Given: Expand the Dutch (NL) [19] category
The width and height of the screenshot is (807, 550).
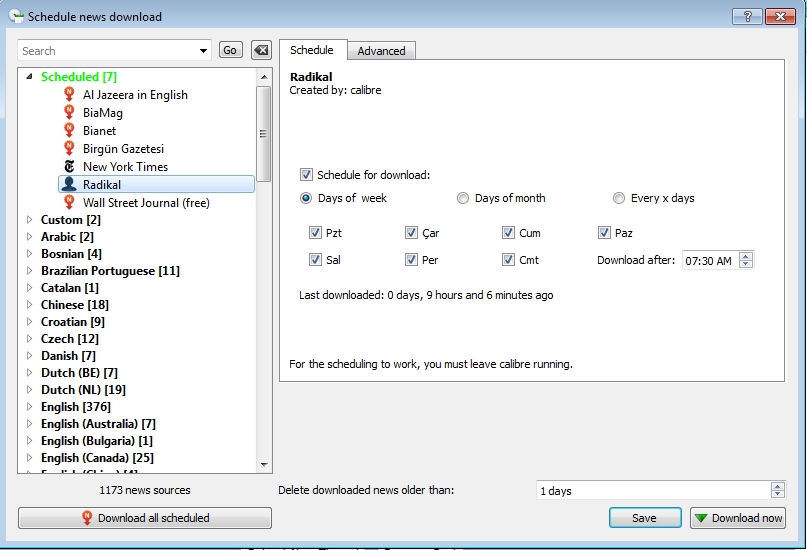Looking at the screenshot, I should point(29,389).
